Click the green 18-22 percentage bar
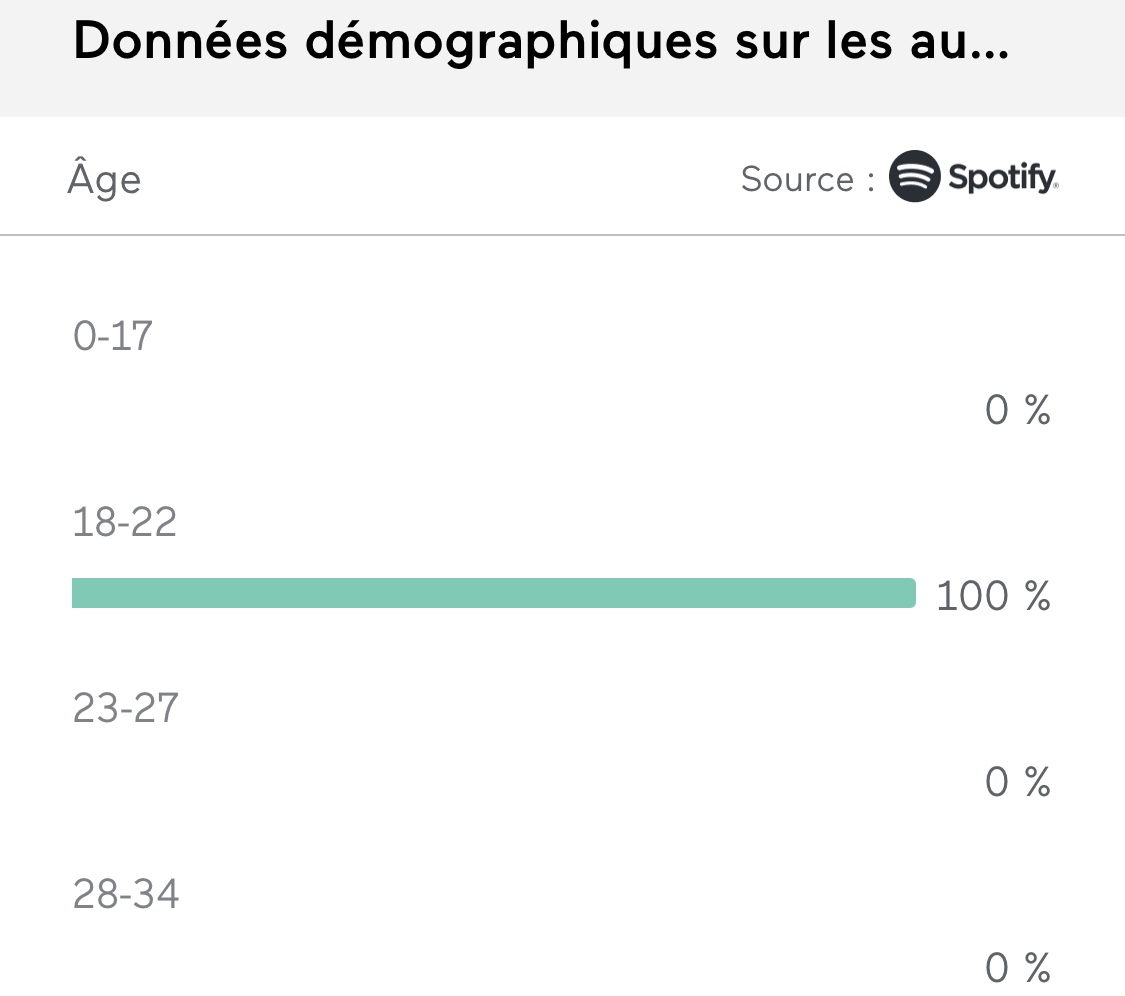Screen dimensions: 1125x996 [493, 593]
